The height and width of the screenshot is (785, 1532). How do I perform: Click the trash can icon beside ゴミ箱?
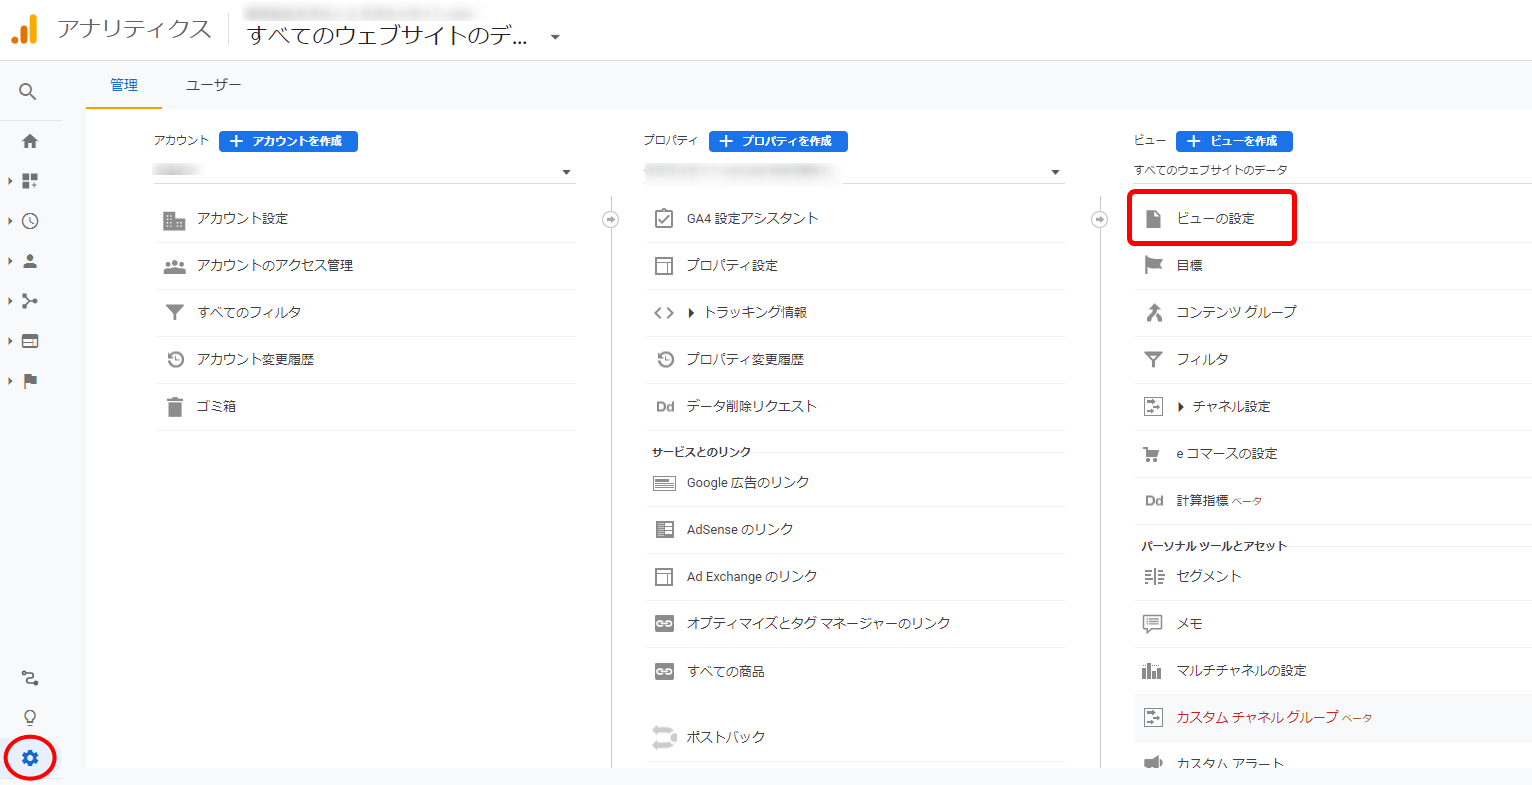175,407
